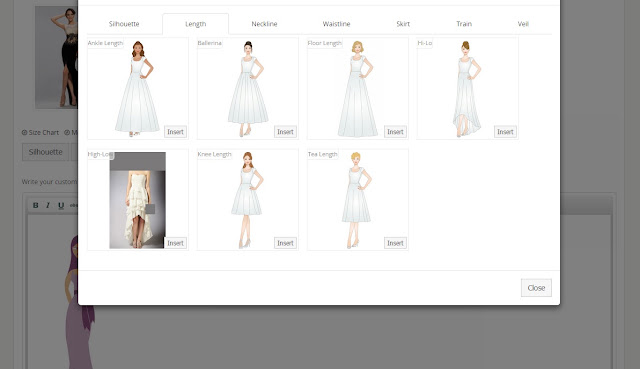Select the Ankle Length dress illustration
640x369 pixels.
coord(138,89)
